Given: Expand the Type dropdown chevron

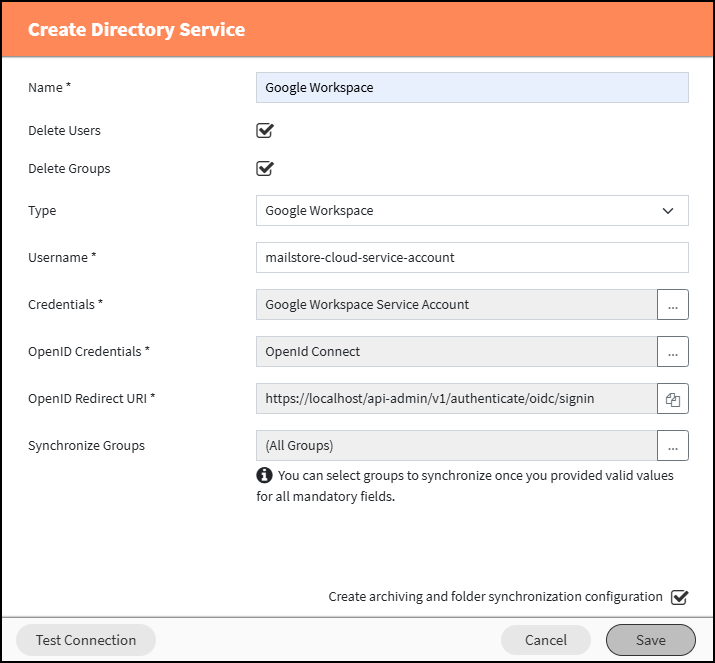Looking at the screenshot, I should pyautogui.click(x=668, y=211).
